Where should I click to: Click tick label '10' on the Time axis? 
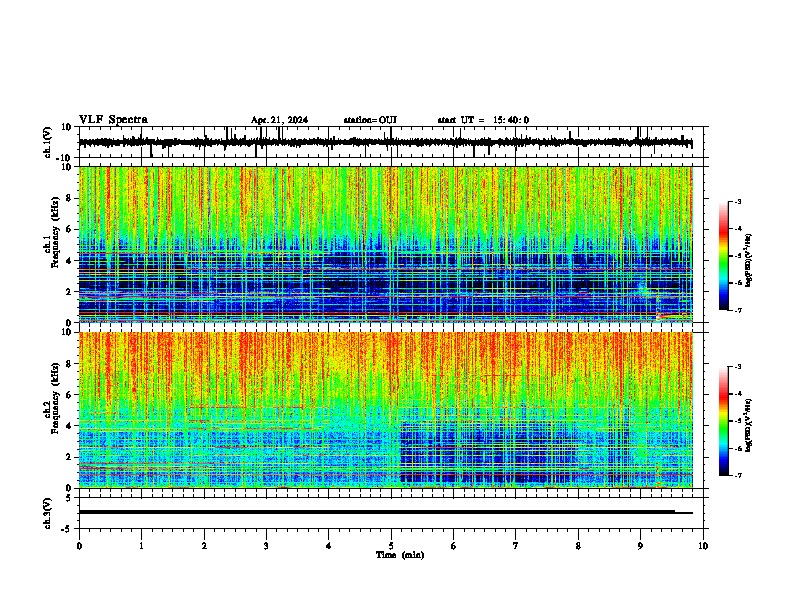coord(703,546)
